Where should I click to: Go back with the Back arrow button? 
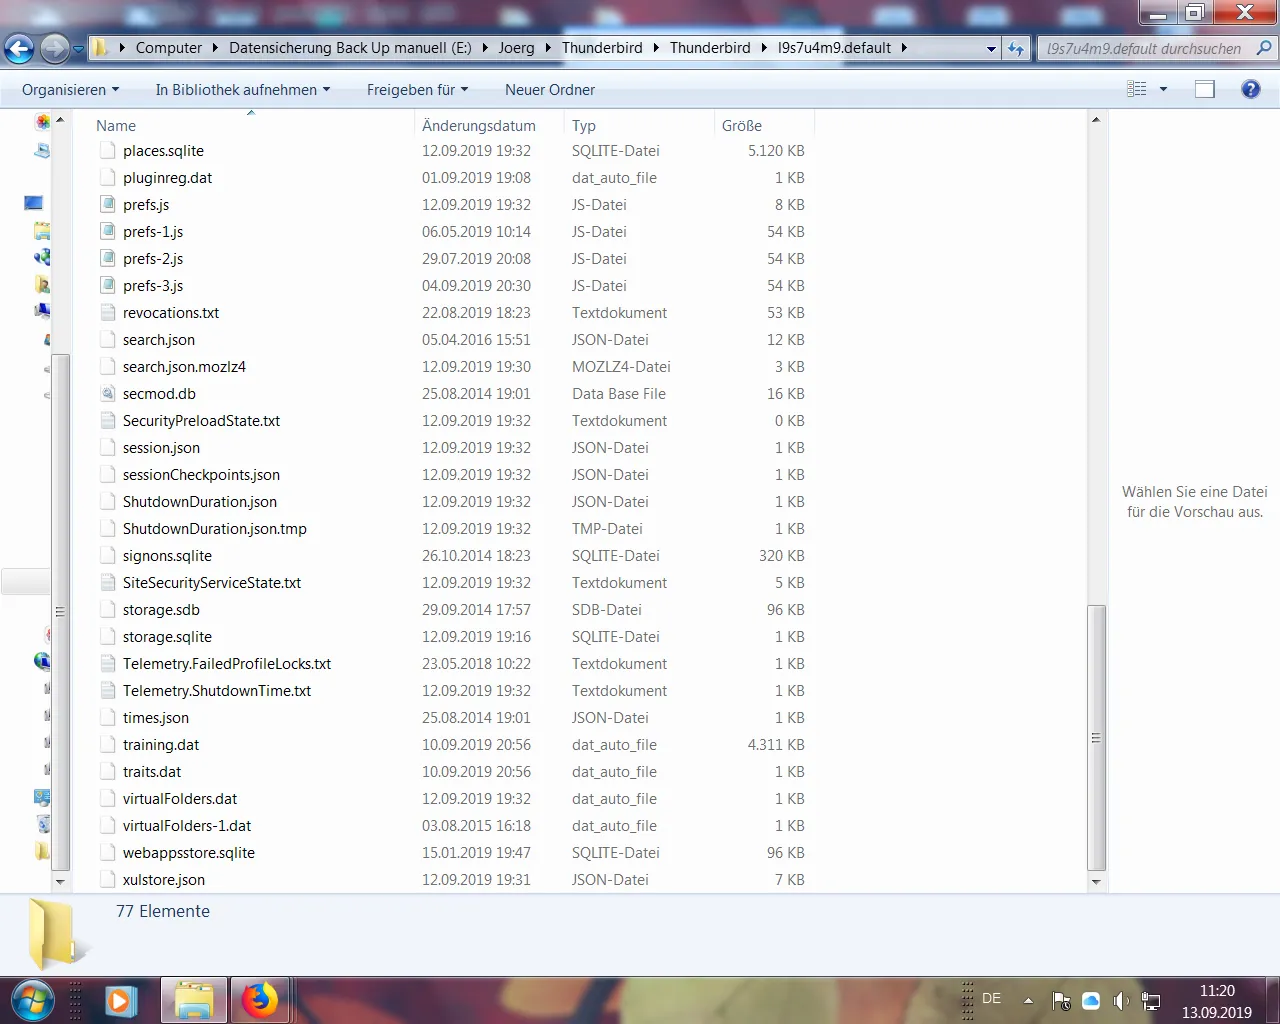pyautogui.click(x=19, y=48)
